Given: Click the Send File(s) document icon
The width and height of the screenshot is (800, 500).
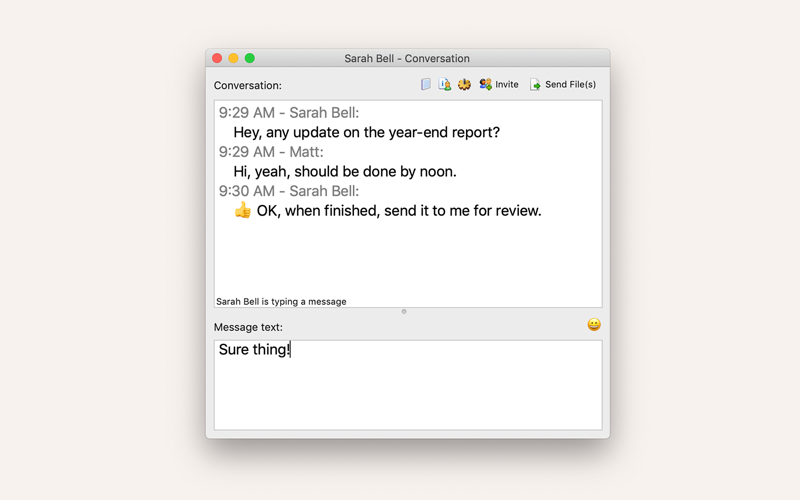Looking at the screenshot, I should [x=535, y=85].
